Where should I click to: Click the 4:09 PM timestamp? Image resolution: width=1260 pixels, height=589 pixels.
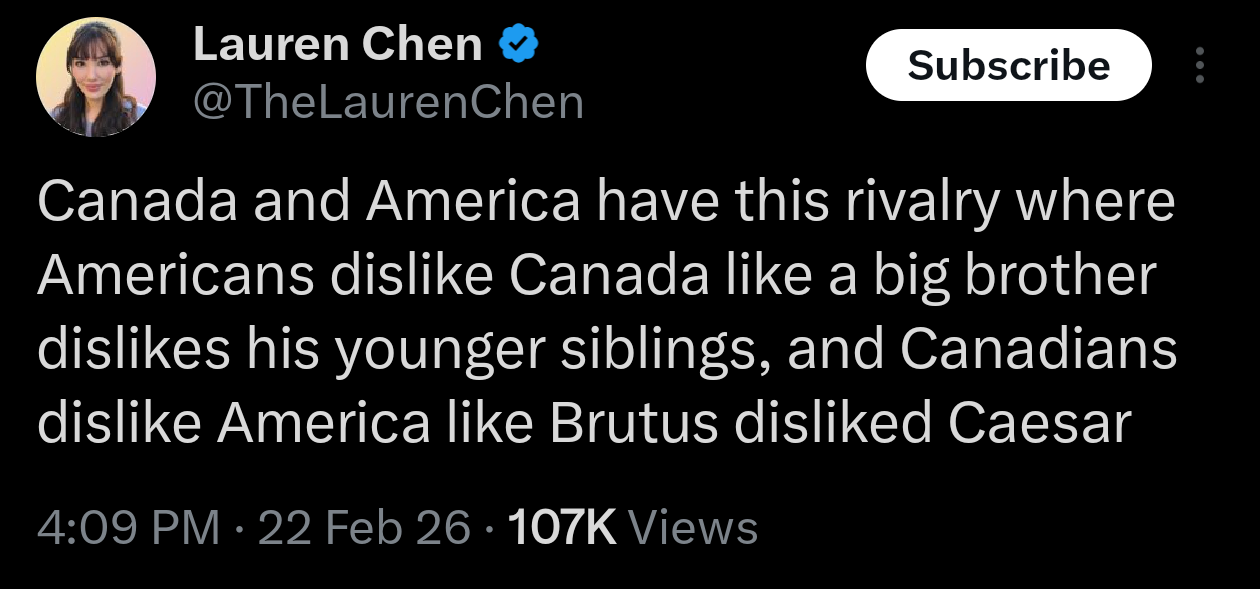(128, 527)
